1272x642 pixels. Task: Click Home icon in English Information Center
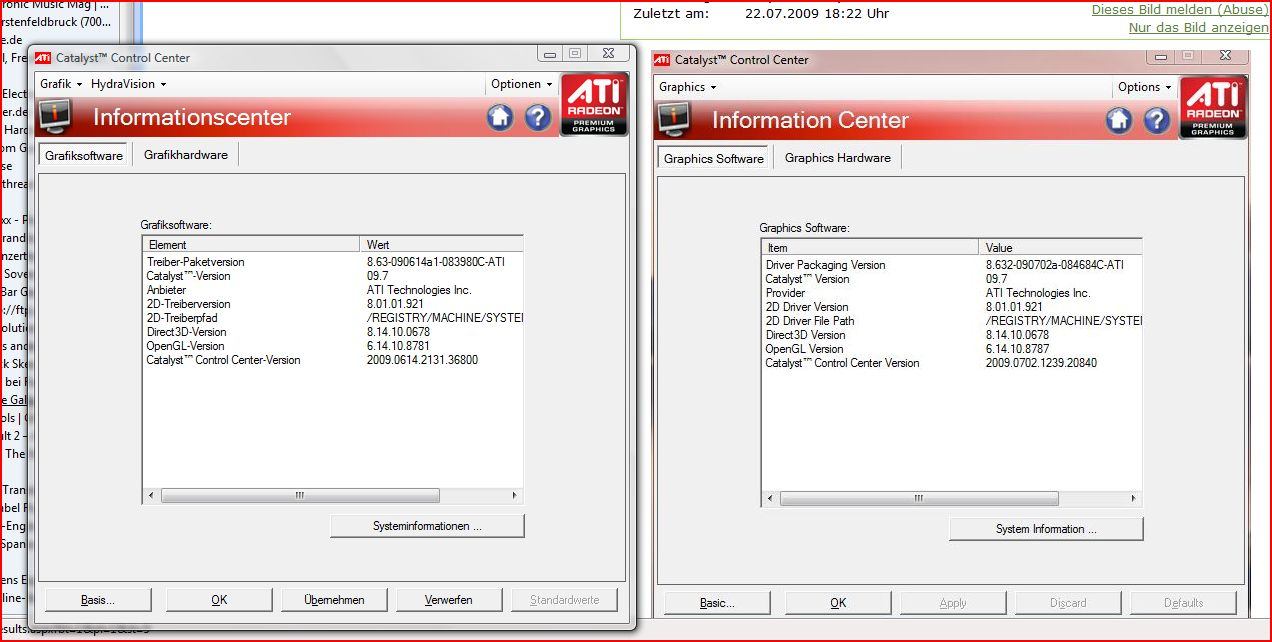(x=1119, y=121)
